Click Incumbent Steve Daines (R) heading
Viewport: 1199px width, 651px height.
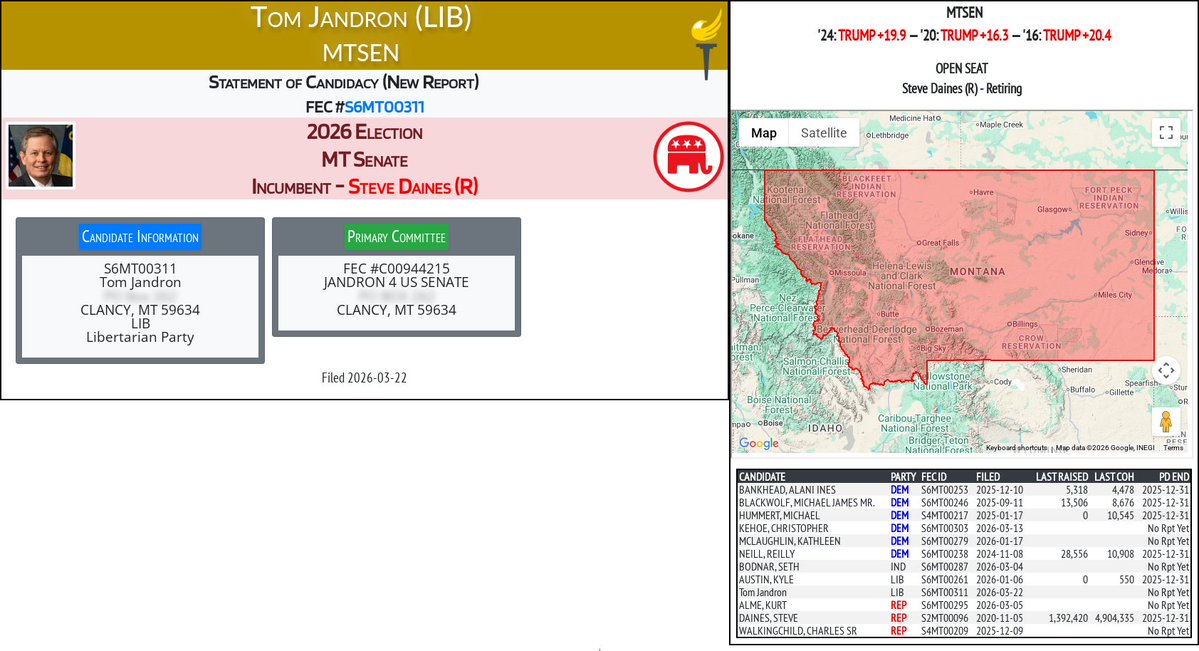[x=365, y=187]
